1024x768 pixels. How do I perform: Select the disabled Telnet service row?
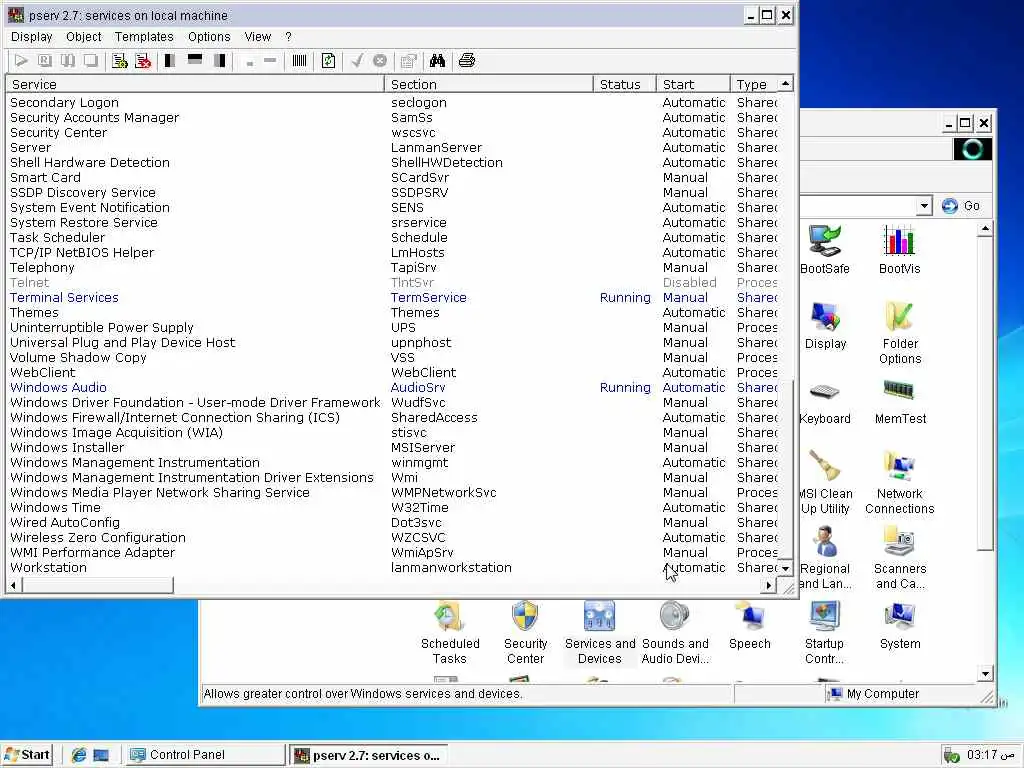pyautogui.click(x=392, y=283)
